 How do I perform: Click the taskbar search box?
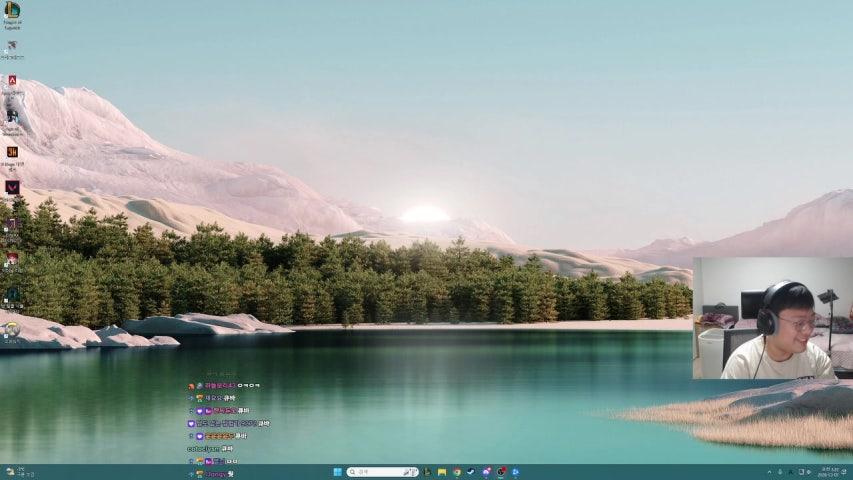coord(383,472)
